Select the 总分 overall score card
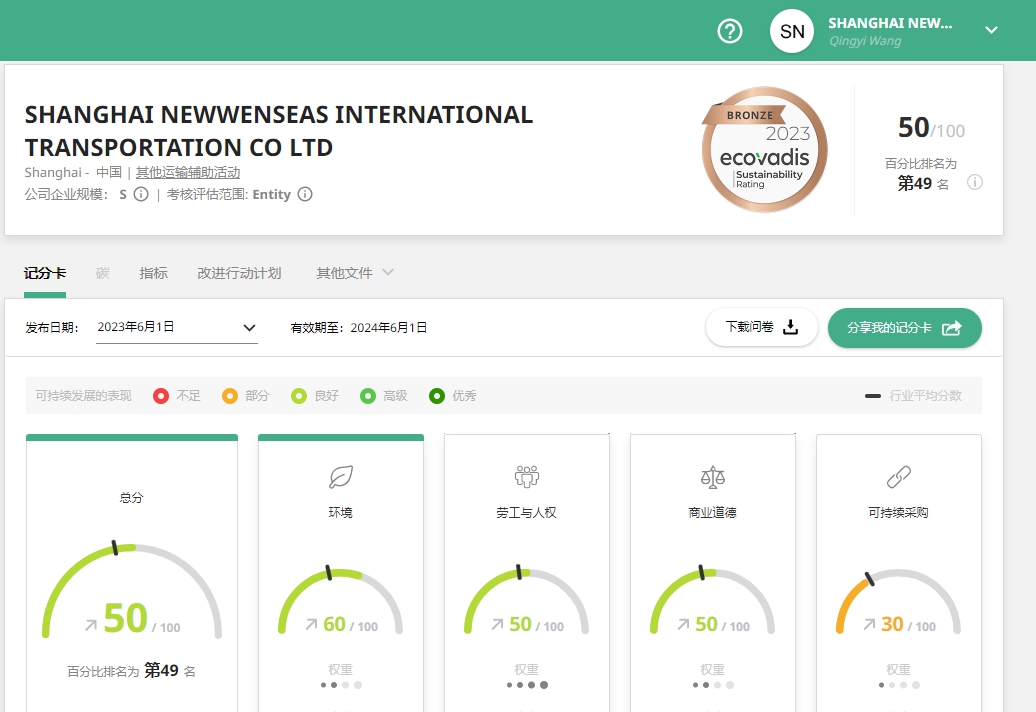The height and width of the screenshot is (712, 1036). [131, 573]
